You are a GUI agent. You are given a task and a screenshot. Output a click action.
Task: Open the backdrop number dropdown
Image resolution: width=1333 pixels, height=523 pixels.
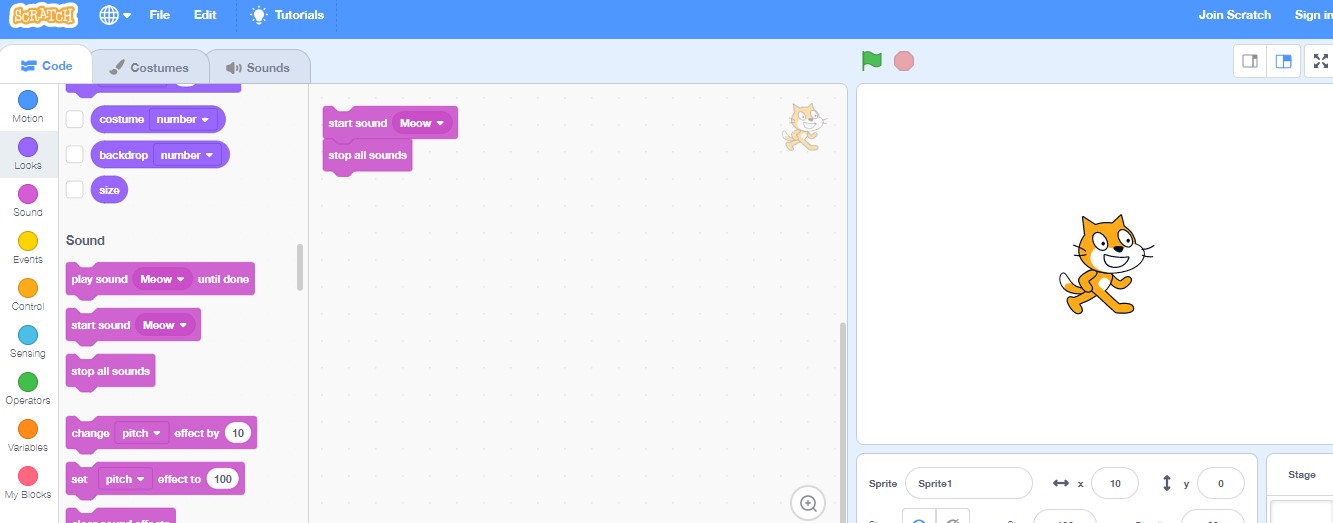[x=188, y=155]
